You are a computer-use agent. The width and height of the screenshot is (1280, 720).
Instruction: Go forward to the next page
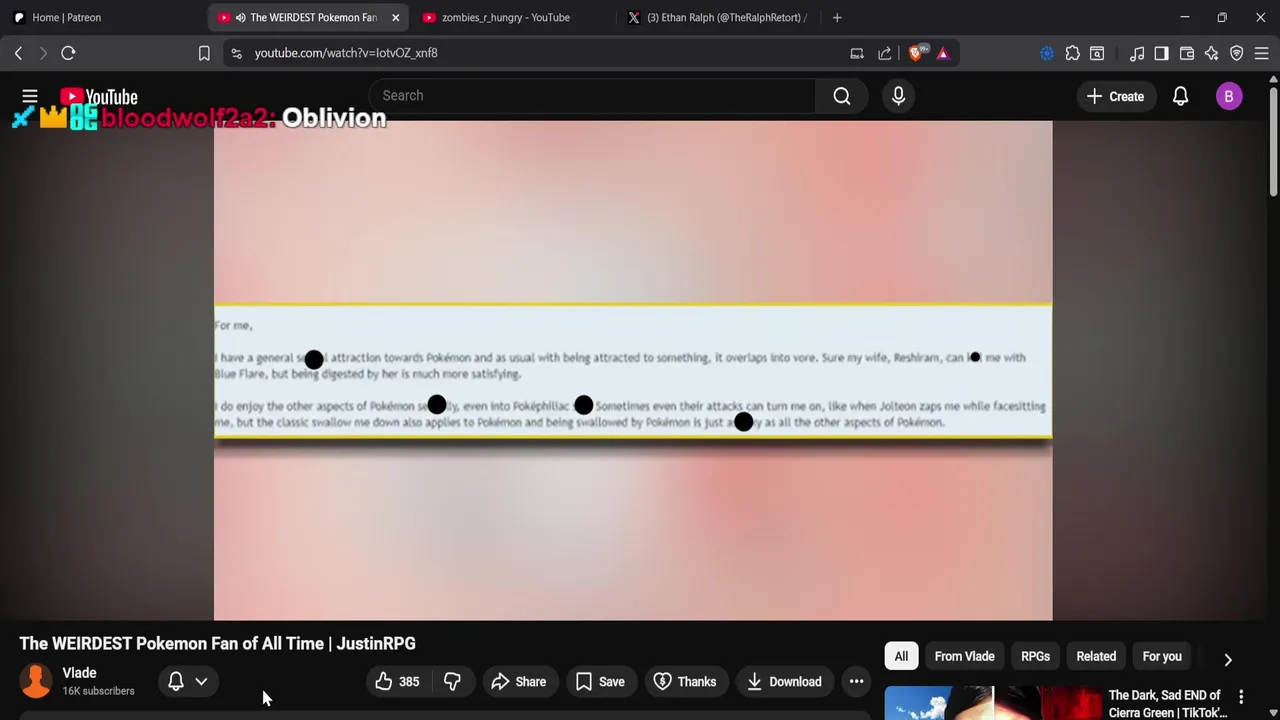[43, 53]
